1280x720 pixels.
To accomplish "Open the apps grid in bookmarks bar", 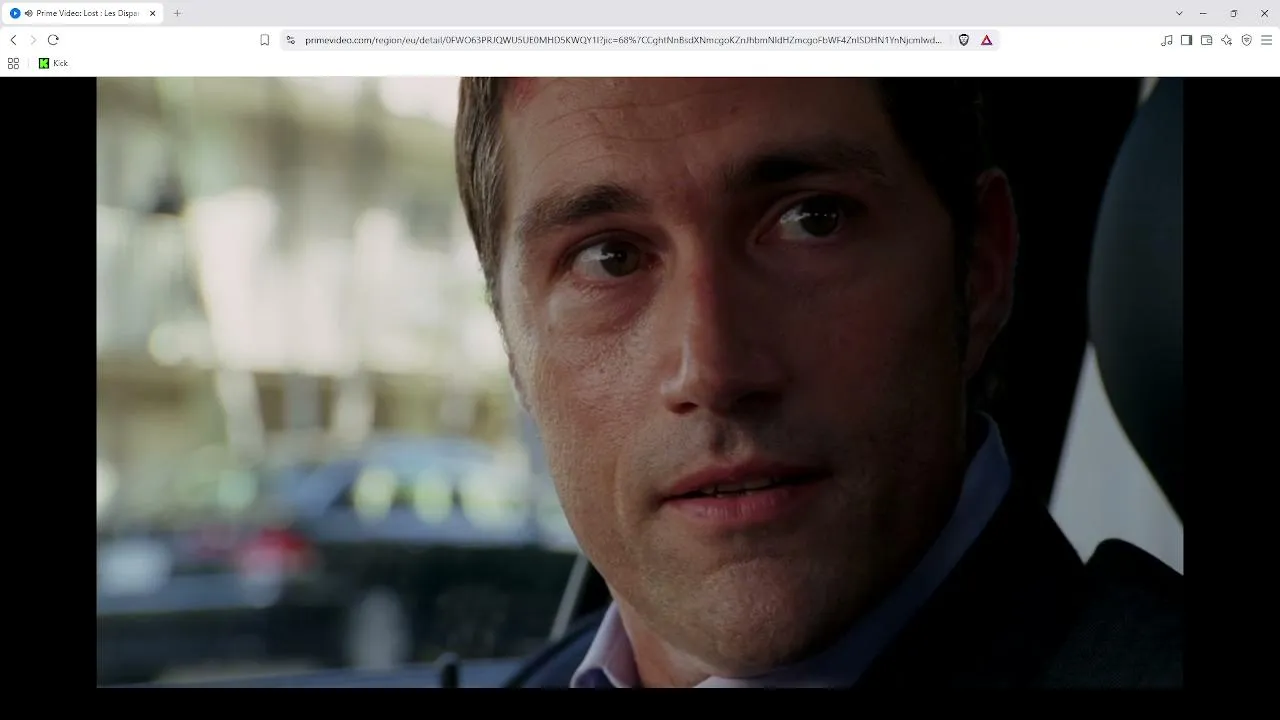I will (13, 63).
